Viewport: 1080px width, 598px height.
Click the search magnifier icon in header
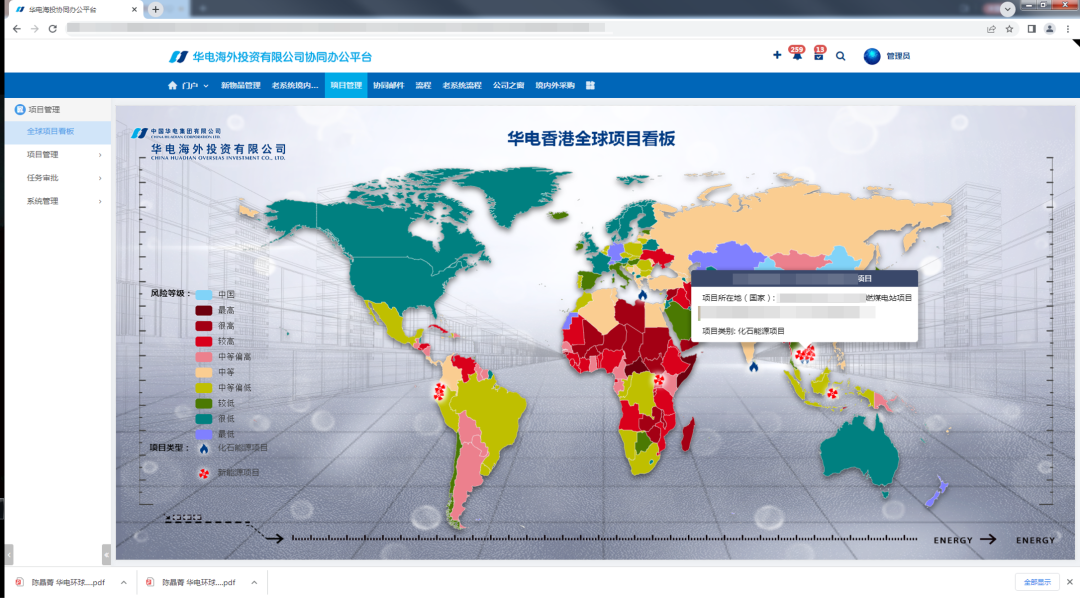tap(840, 56)
